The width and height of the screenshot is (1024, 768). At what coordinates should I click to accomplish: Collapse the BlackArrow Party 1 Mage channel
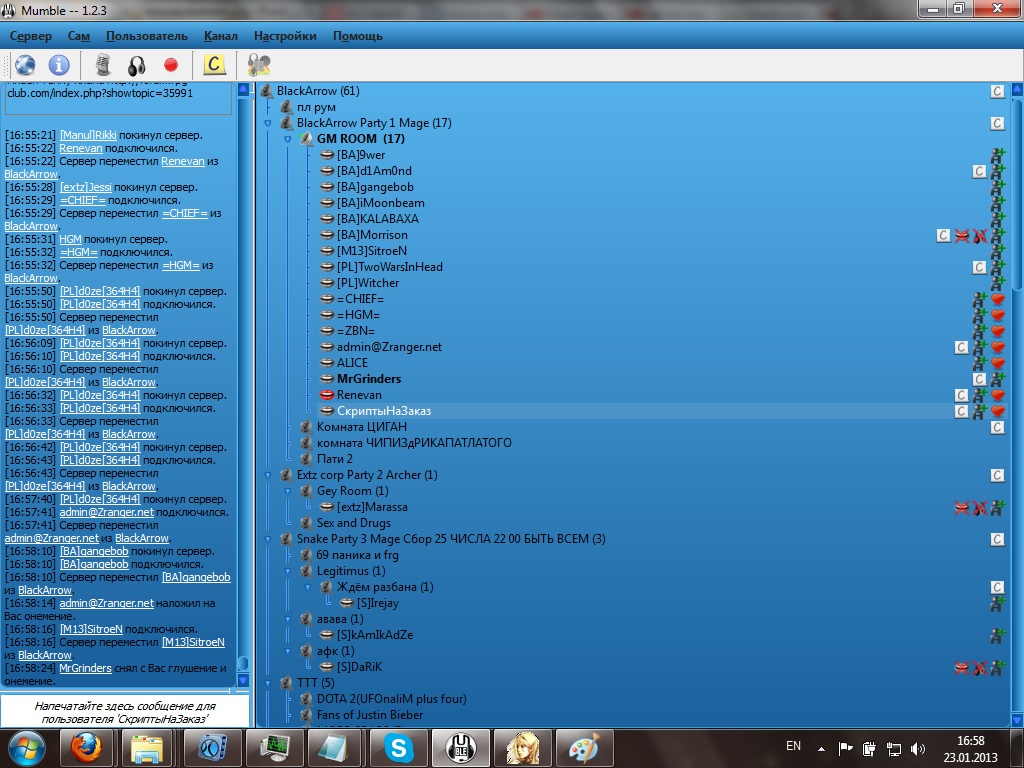[268, 123]
